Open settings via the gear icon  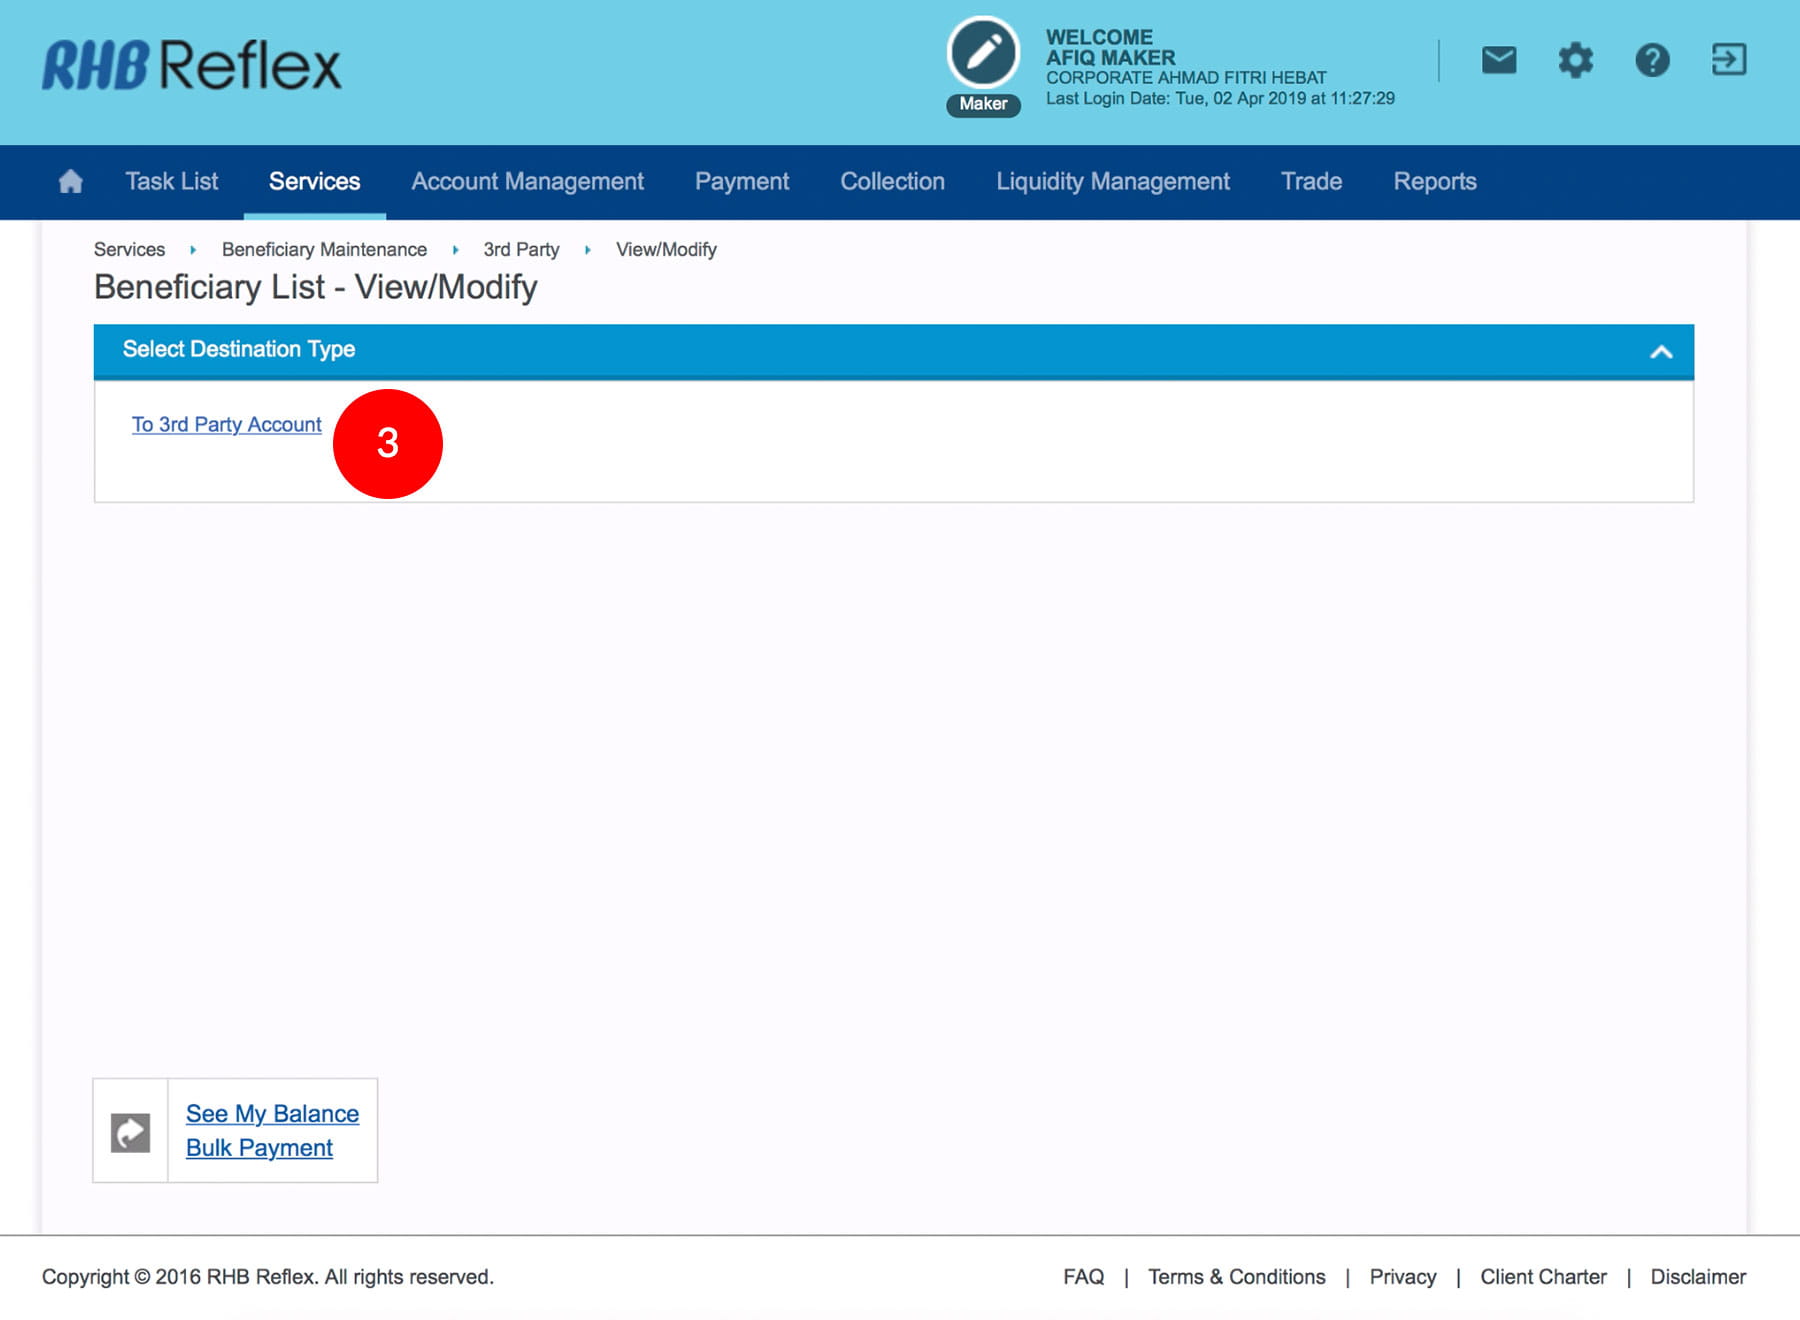[x=1575, y=60]
